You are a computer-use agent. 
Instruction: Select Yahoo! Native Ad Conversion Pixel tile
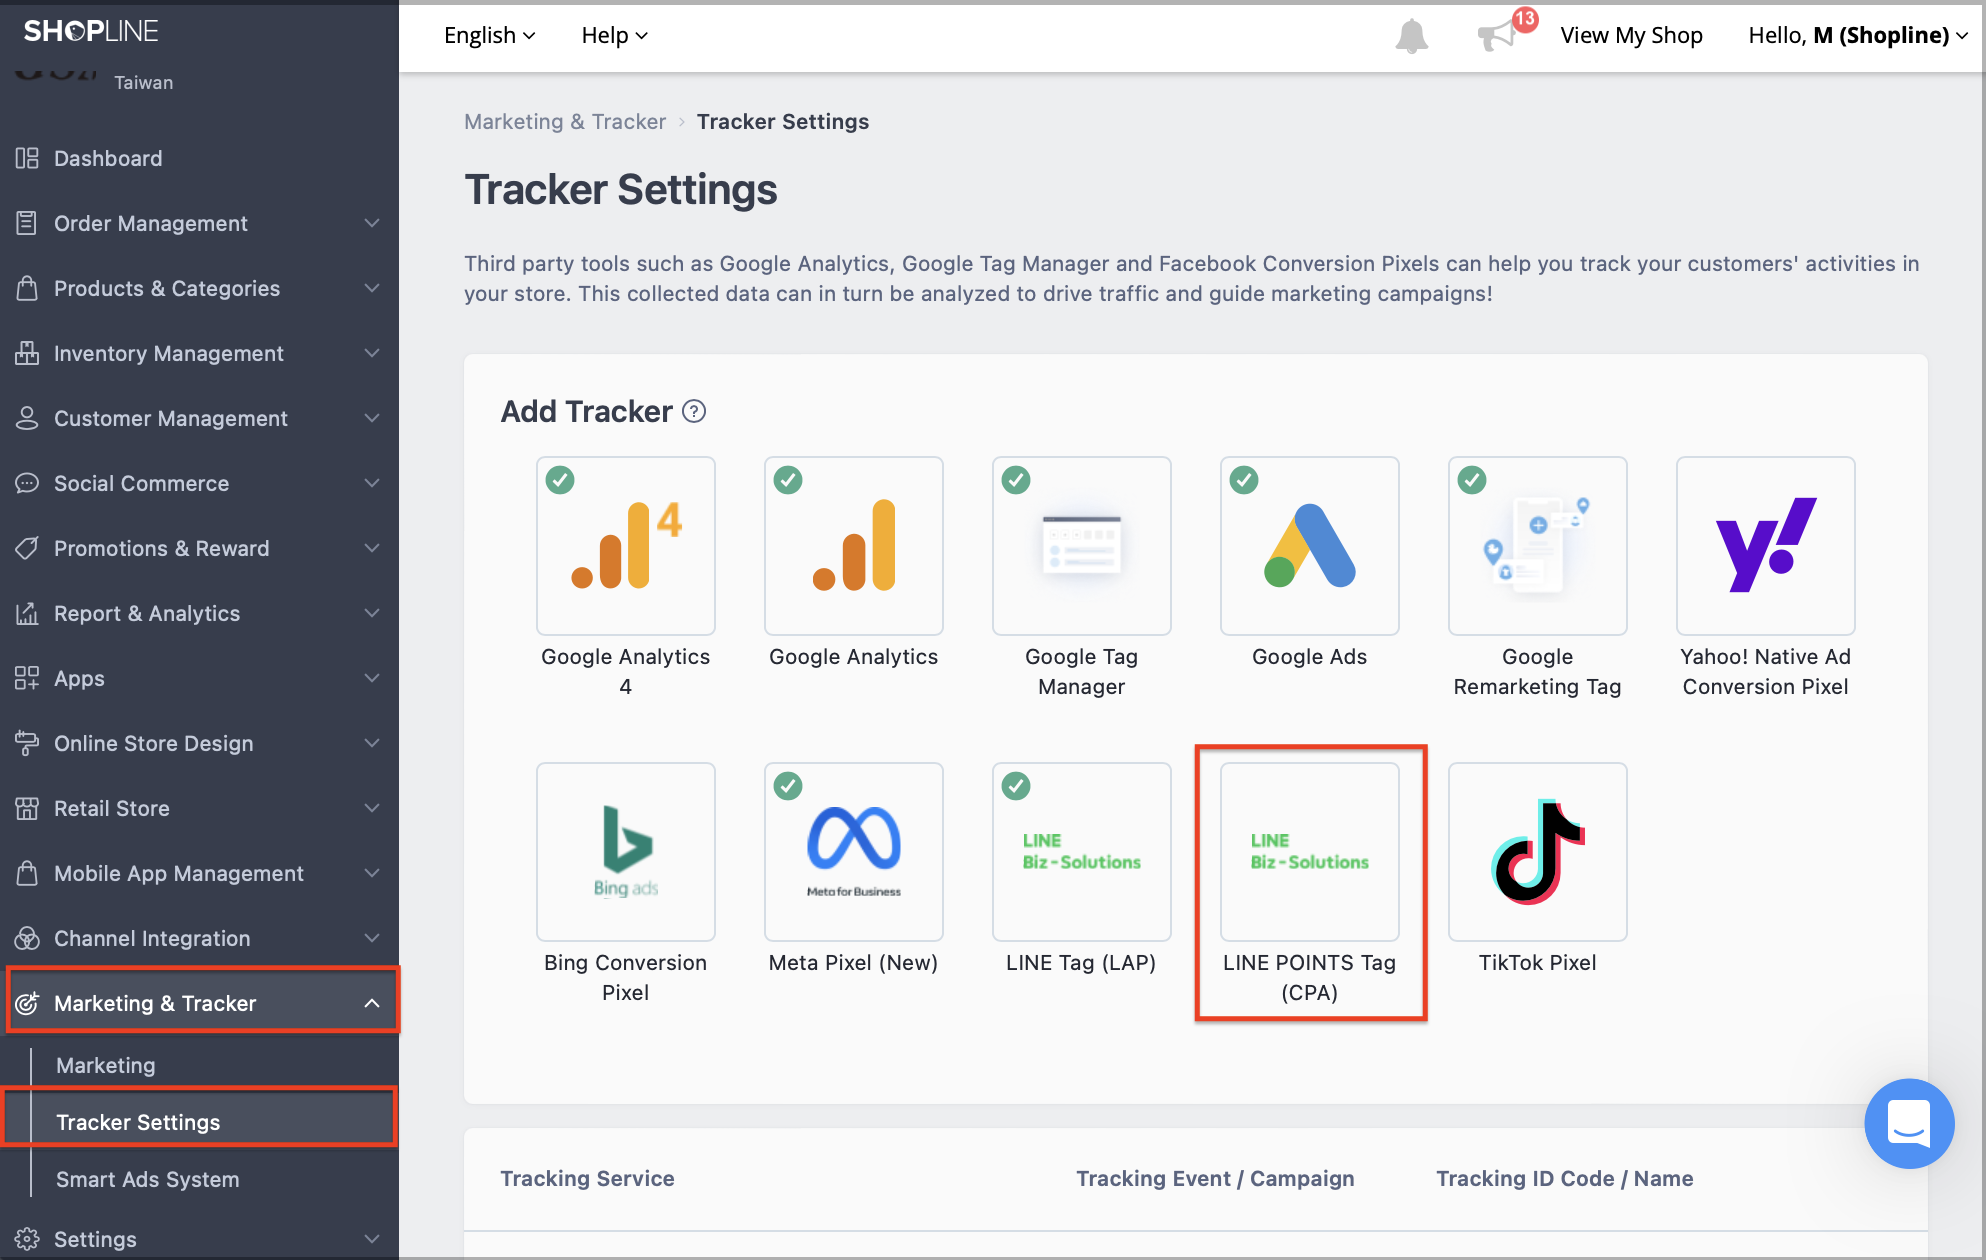(x=1766, y=546)
